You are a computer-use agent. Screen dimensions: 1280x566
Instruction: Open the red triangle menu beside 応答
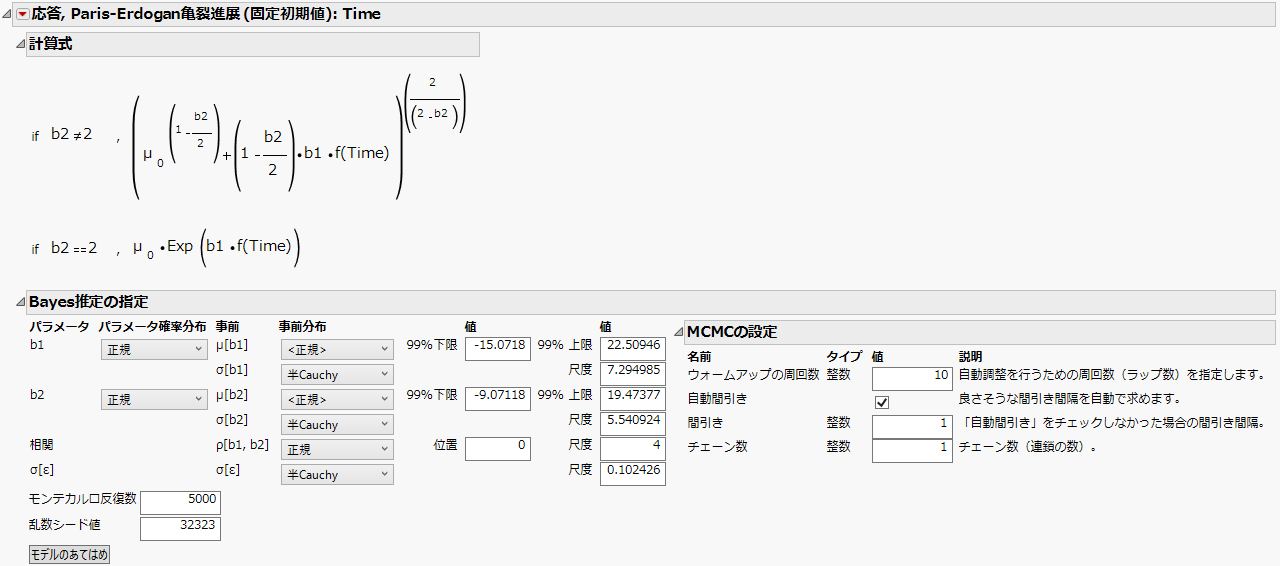(x=23, y=14)
